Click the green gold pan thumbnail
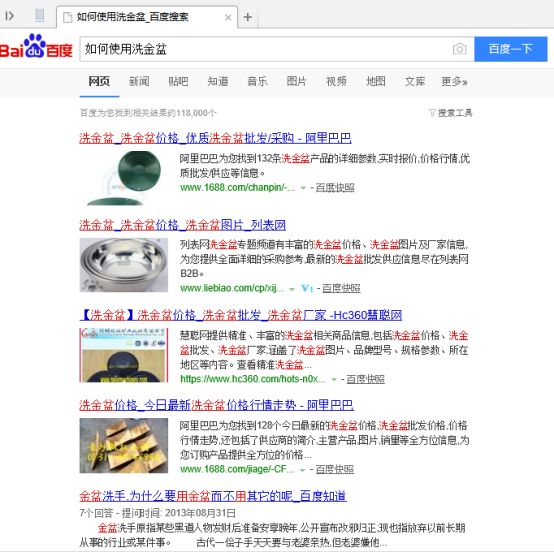 124,178
